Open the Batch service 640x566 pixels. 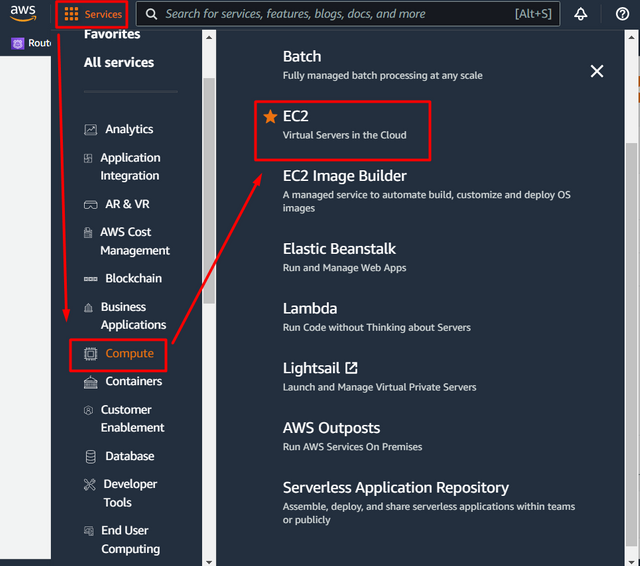click(302, 57)
